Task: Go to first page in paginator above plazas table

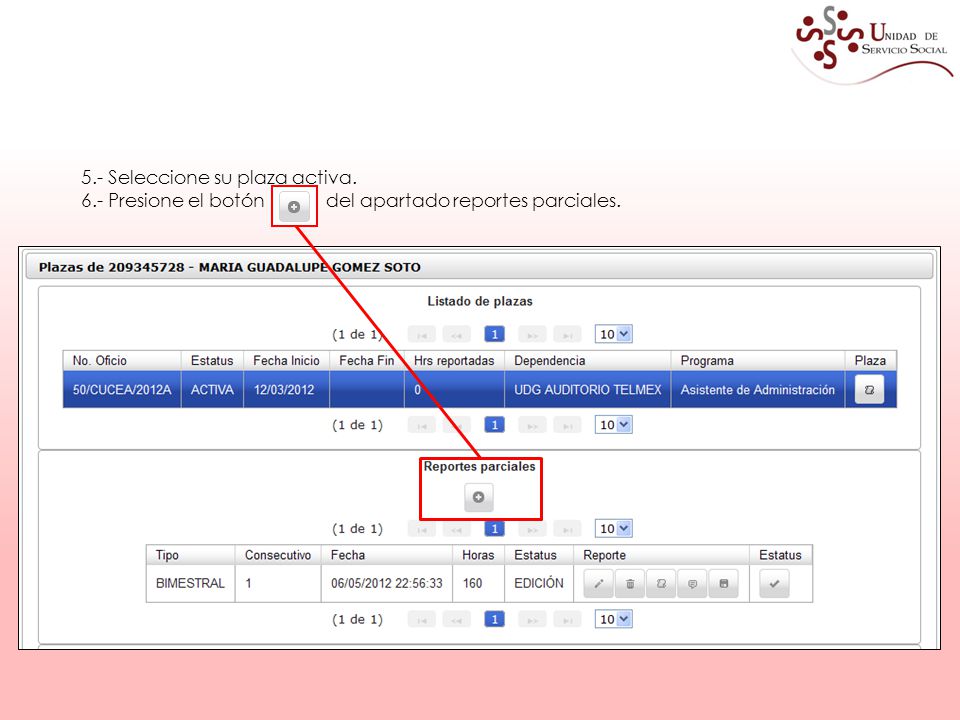Action: (422, 334)
